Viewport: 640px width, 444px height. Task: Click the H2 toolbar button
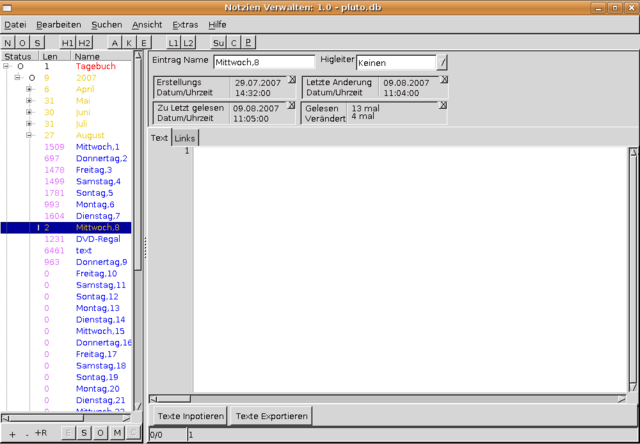[x=85, y=43]
